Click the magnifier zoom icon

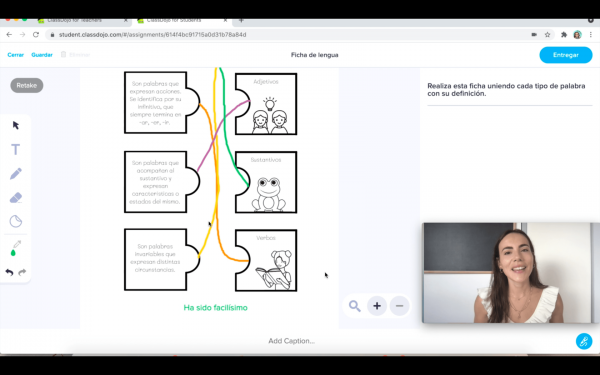coord(355,306)
